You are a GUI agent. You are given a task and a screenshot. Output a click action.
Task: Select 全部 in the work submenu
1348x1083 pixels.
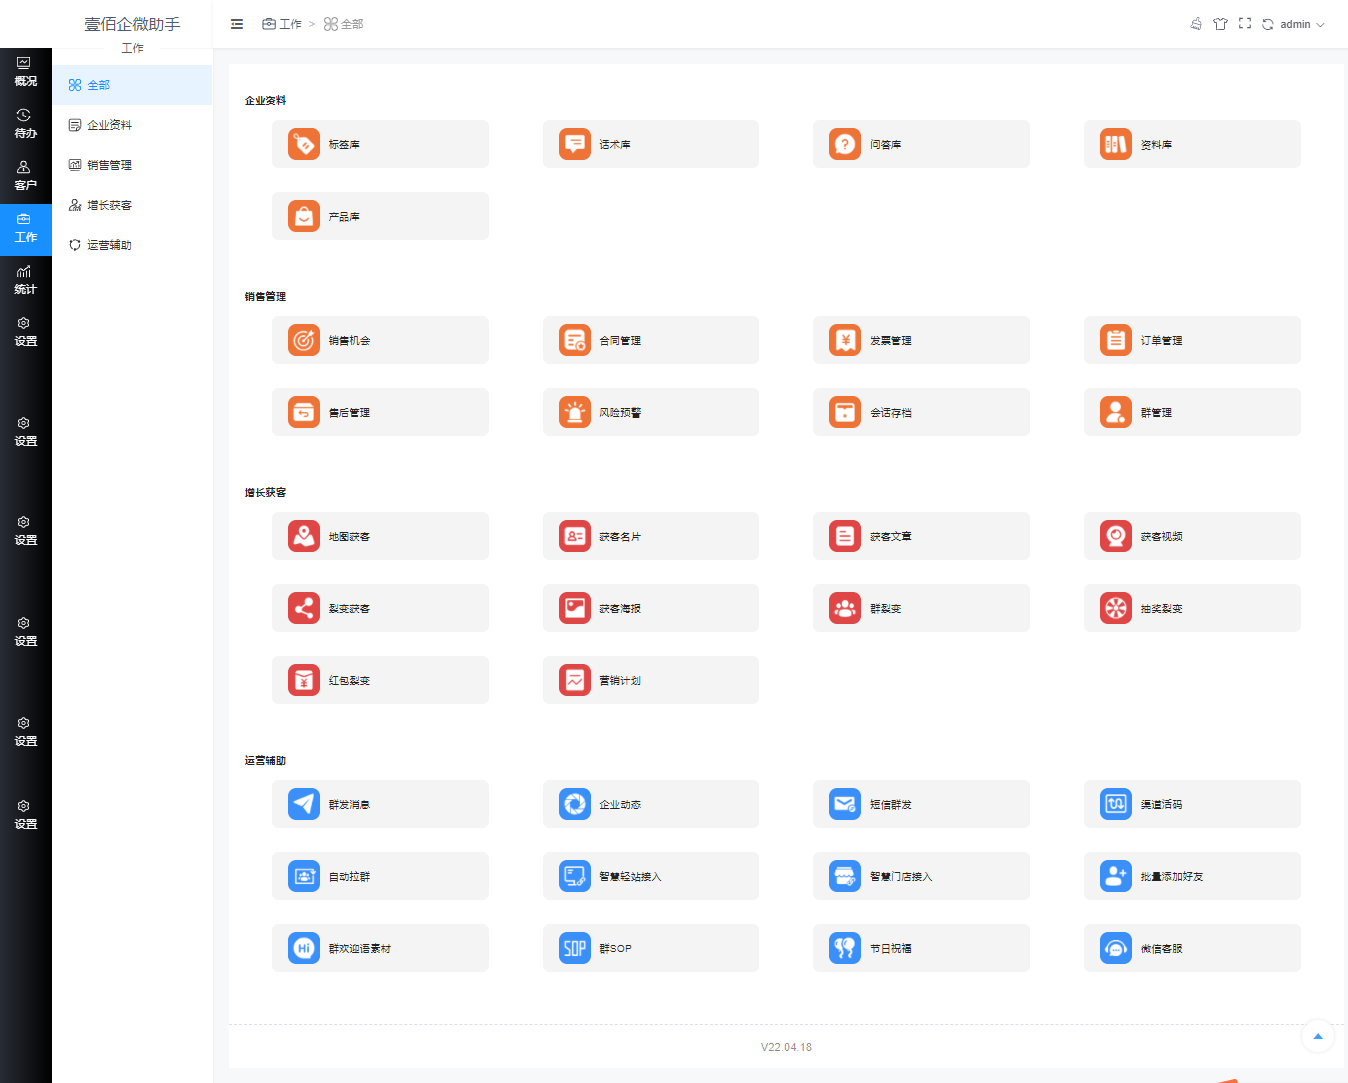(x=132, y=85)
